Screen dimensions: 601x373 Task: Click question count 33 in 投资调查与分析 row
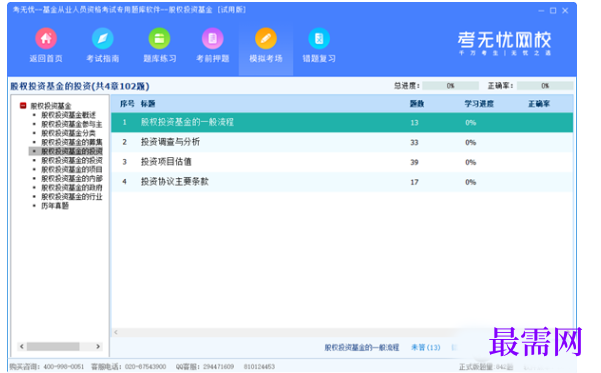click(x=414, y=143)
